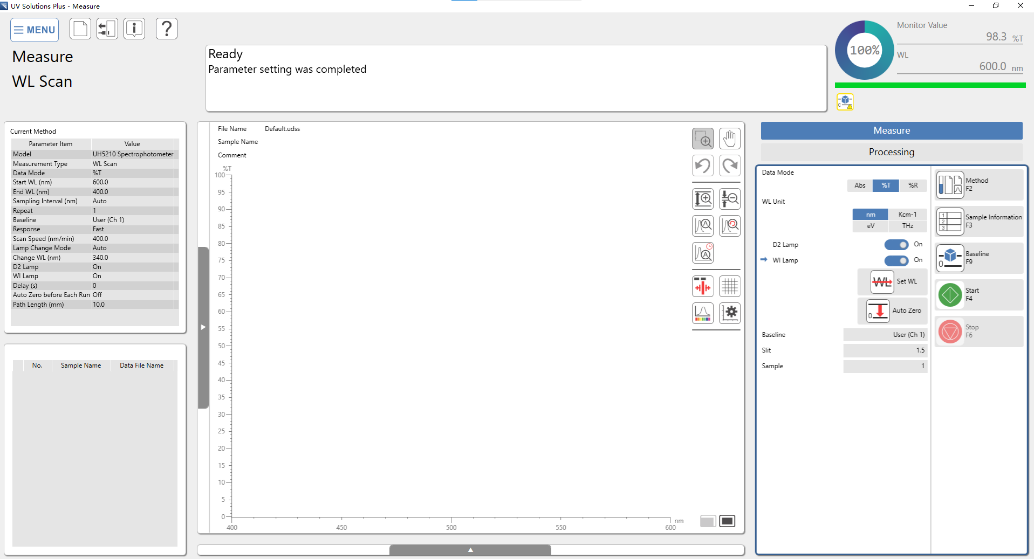Select the Scan Speed (nm/min) row
This screenshot has height=559, width=1034.
(95, 239)
